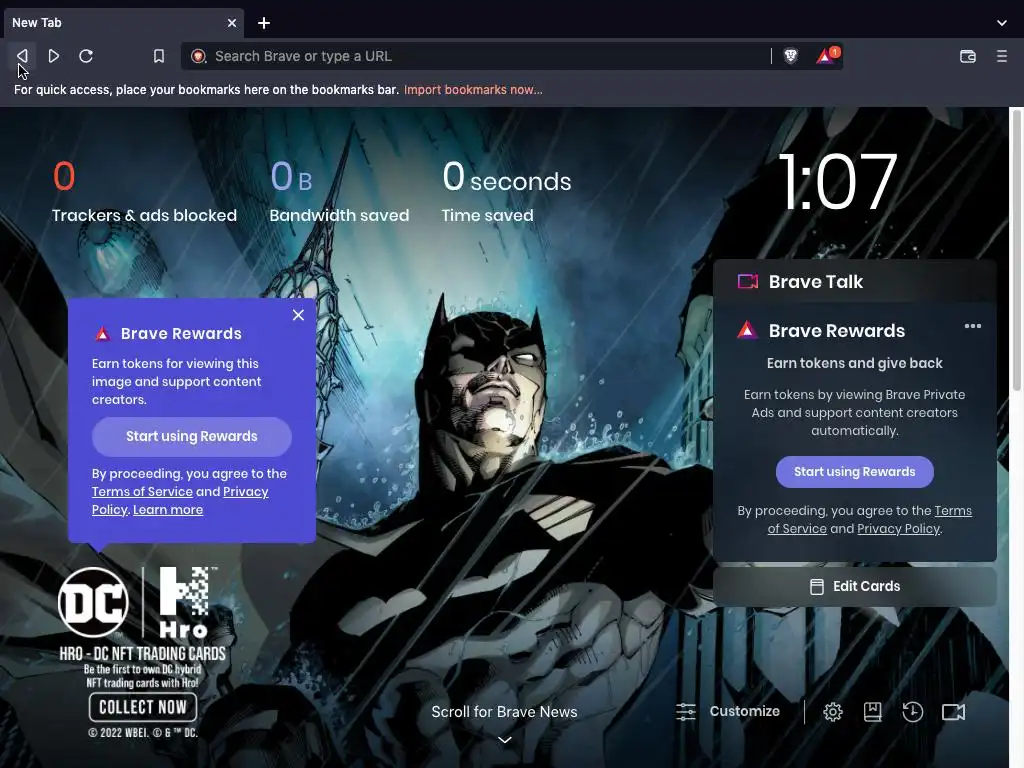The height and width of the screenshot is (768, 1024).
Task: Go forward using the forward arrow
Action: 54,56
